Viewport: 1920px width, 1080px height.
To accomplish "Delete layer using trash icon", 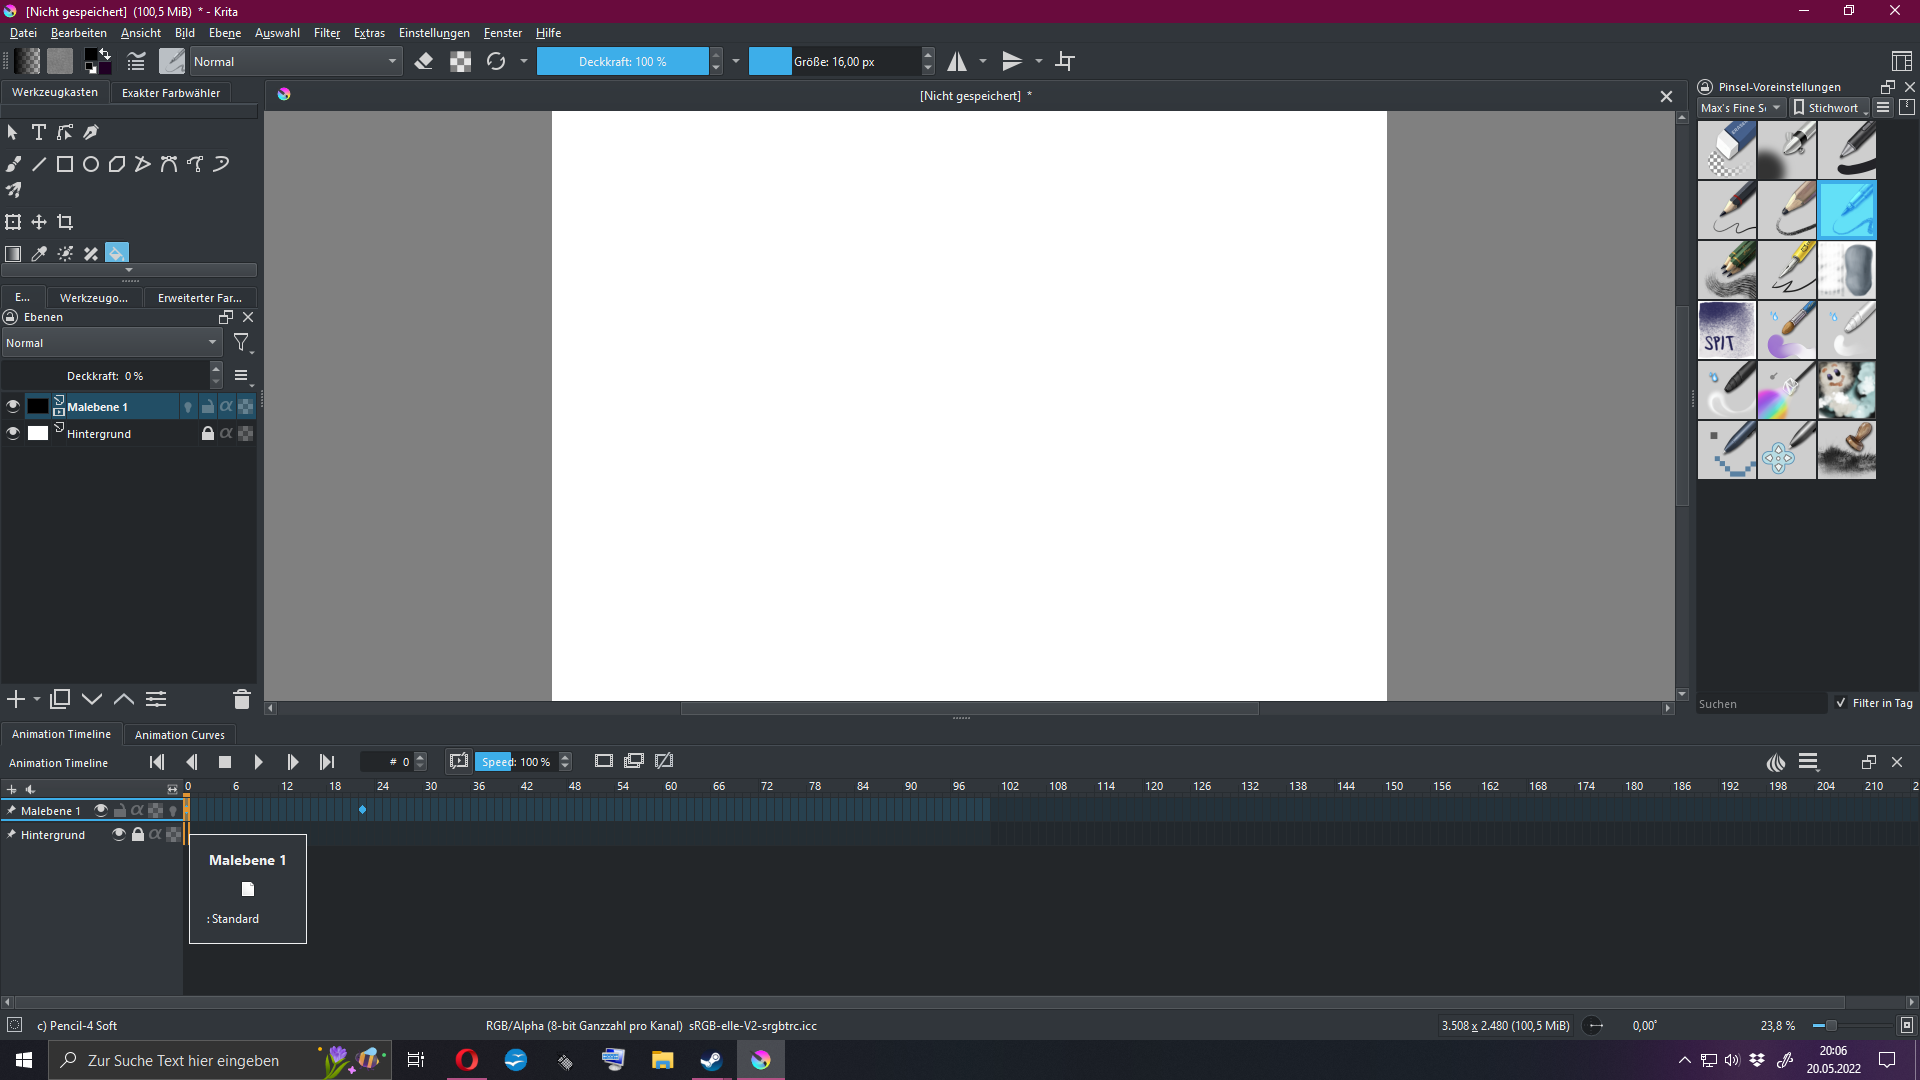I will (241, 699).
